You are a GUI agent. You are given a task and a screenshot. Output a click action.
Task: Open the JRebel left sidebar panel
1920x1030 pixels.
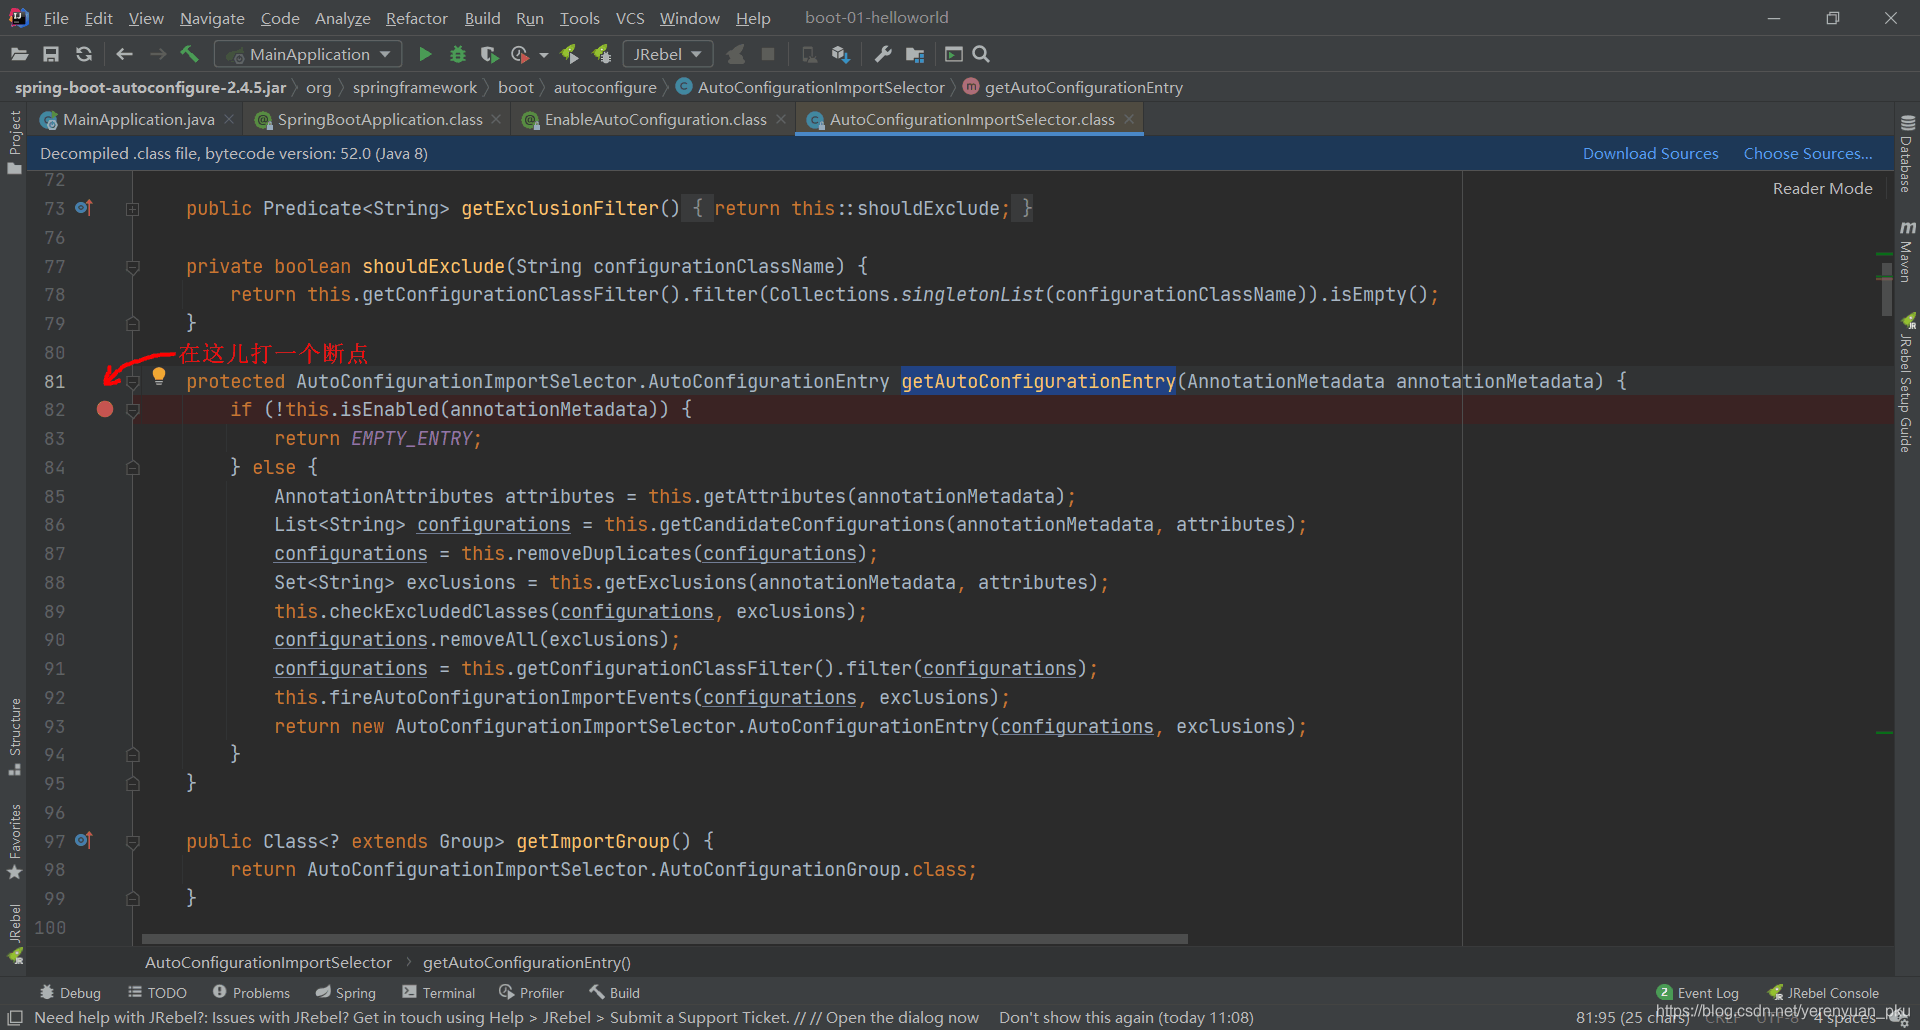[x=14, y=933]
